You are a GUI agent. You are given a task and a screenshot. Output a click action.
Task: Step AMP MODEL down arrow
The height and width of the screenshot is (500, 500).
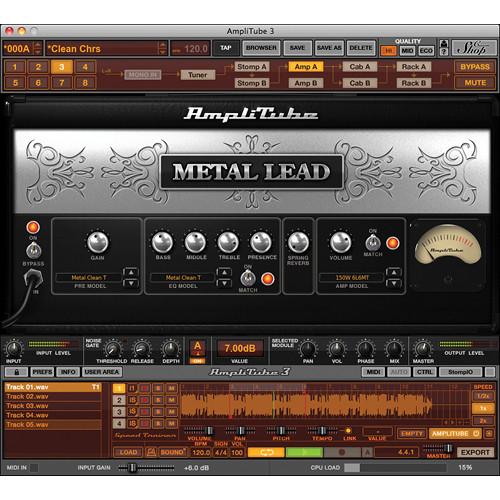[394, 283]
